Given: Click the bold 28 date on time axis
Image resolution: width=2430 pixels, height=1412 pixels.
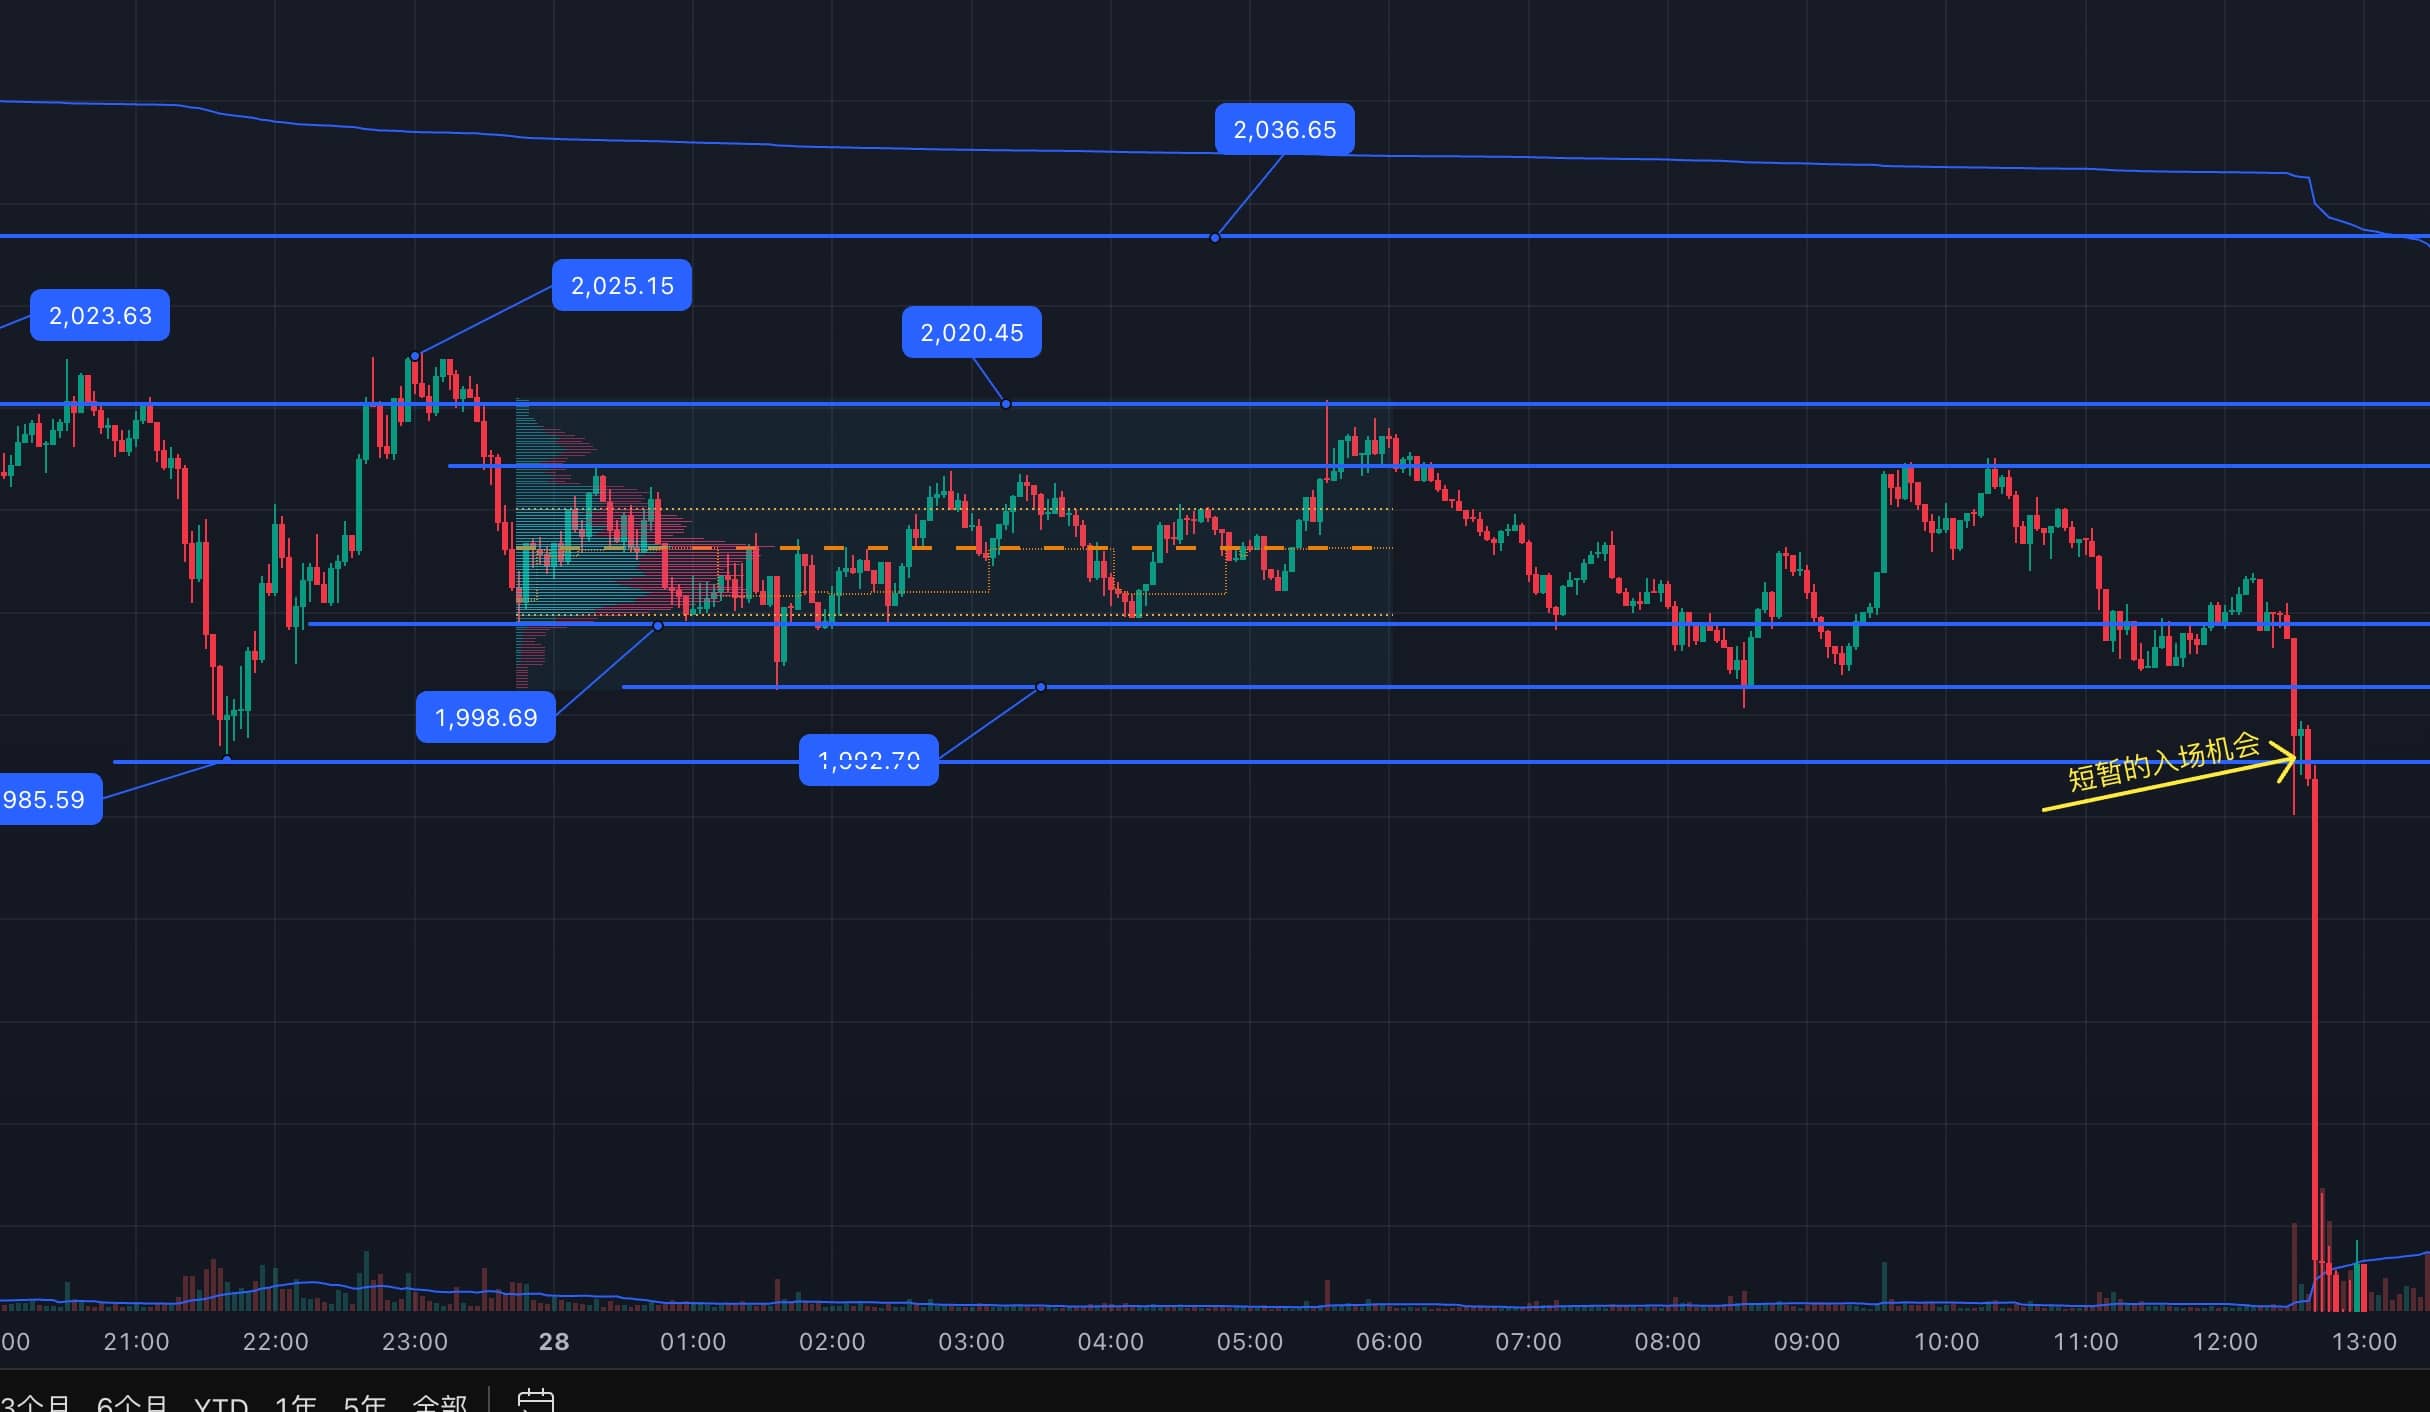Looking at the screenshot, I should pos(554,1342).
